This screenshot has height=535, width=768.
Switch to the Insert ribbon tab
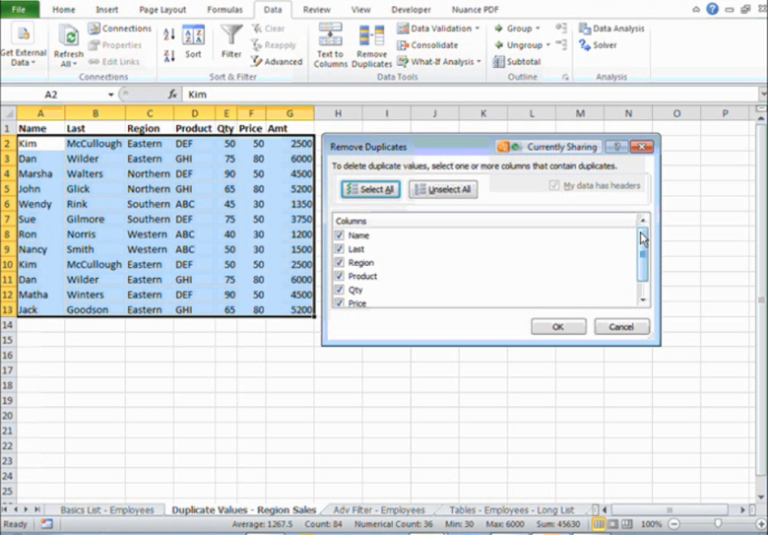[x=107, y=9]
